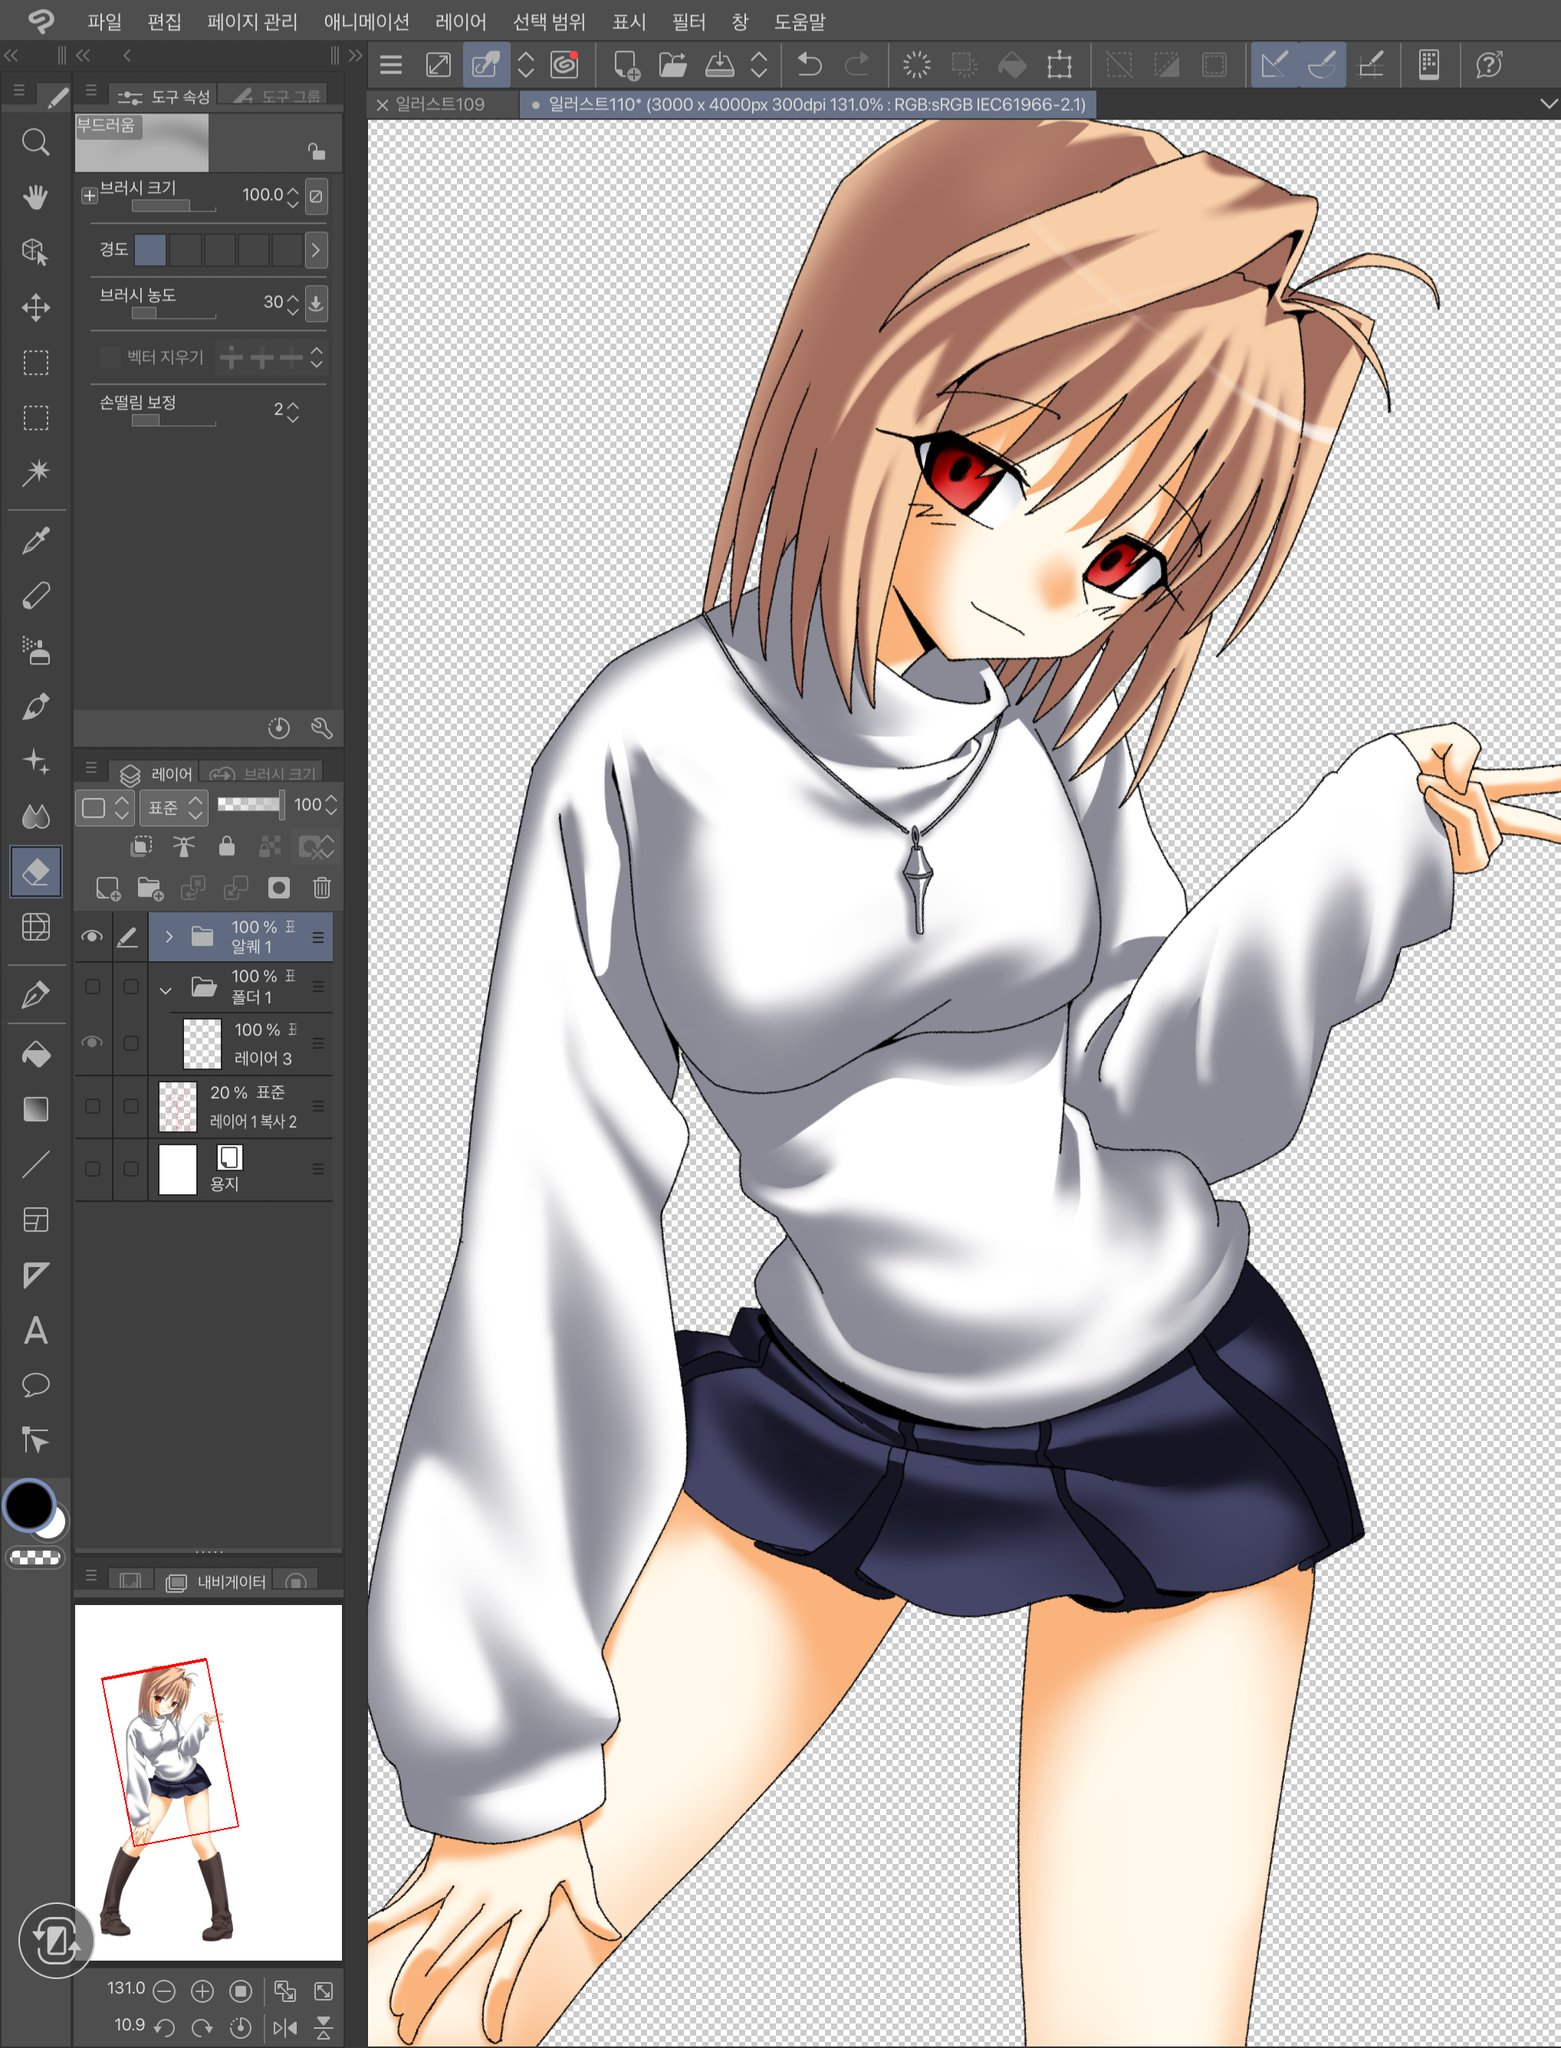
Task: Click the black foreground color swatch
Action: click(29, 1505)
